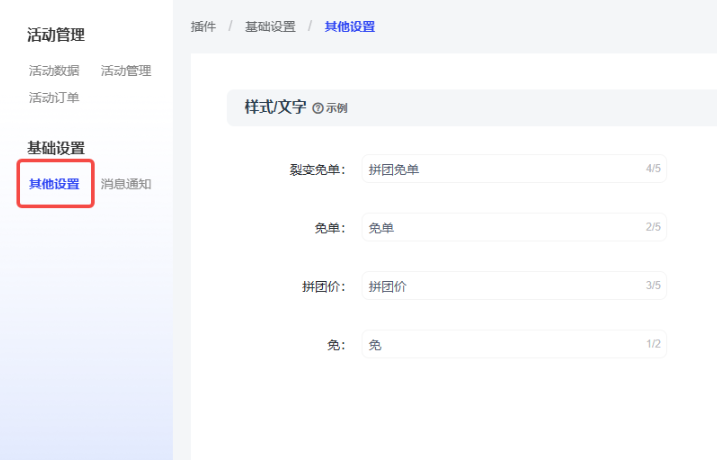Click the 样式/文字 section title
The image size is (717, 460).
coord(275,107)
